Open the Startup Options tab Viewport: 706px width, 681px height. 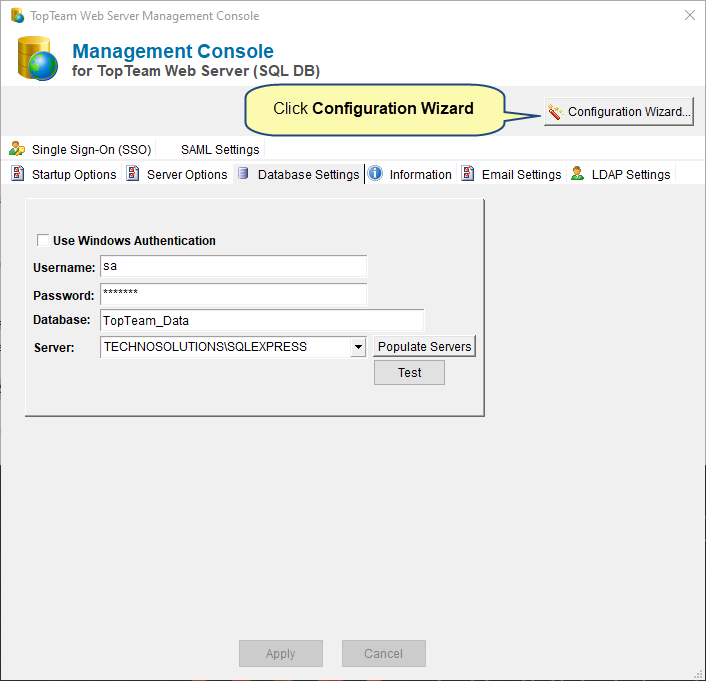tap(64, 174)
